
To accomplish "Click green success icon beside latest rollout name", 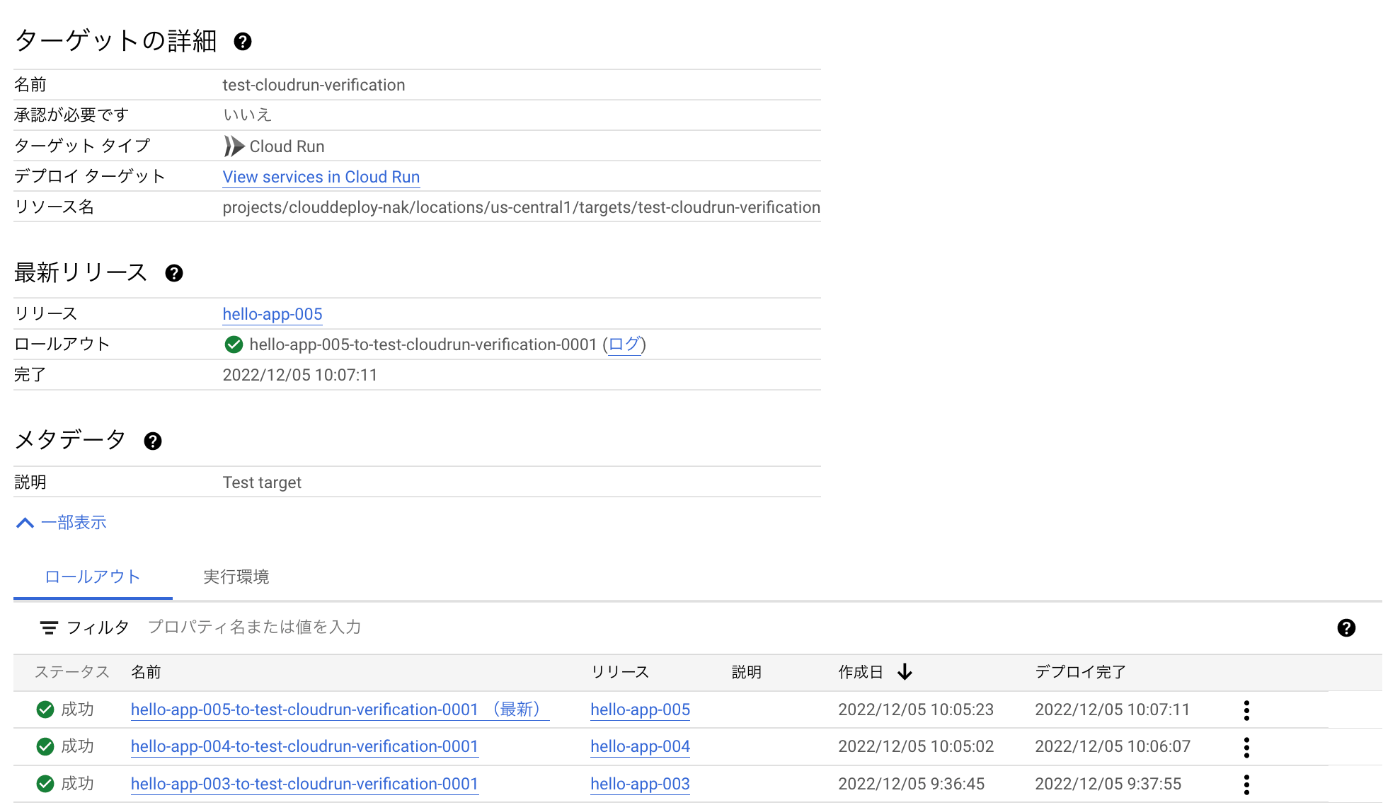I will 234,345.
